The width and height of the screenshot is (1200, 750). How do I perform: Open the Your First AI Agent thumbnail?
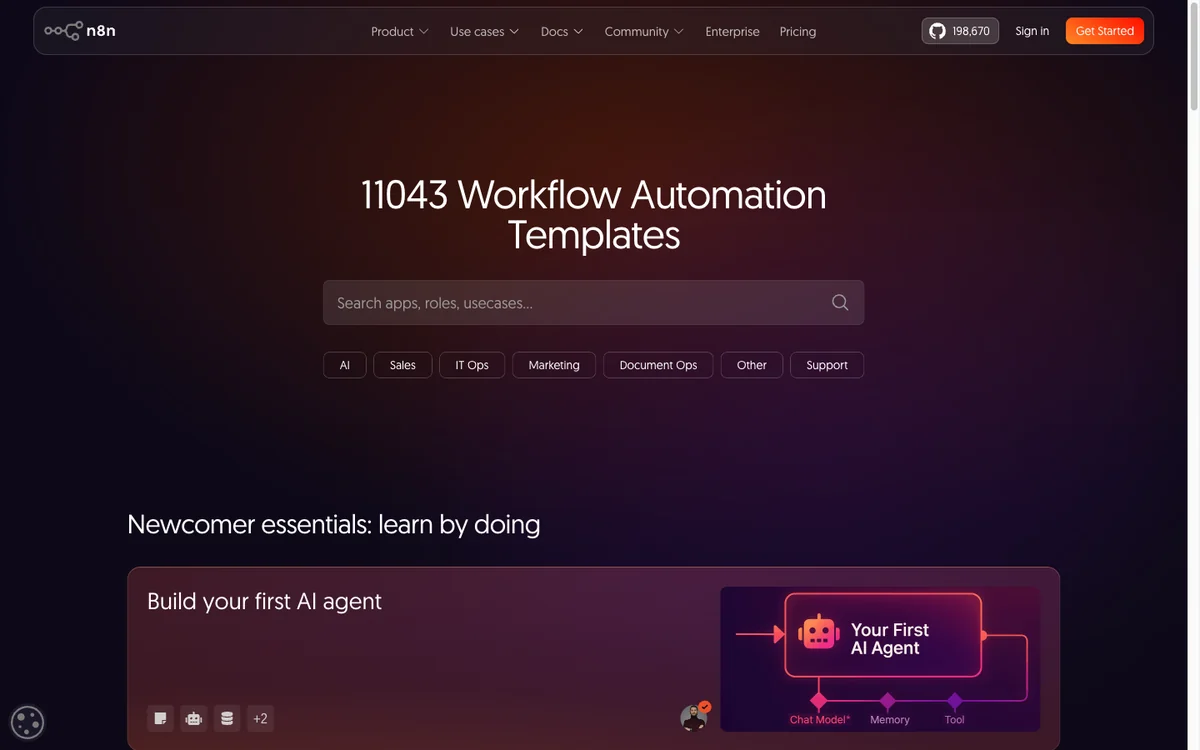pyautogui.click(x=880, y=659)
